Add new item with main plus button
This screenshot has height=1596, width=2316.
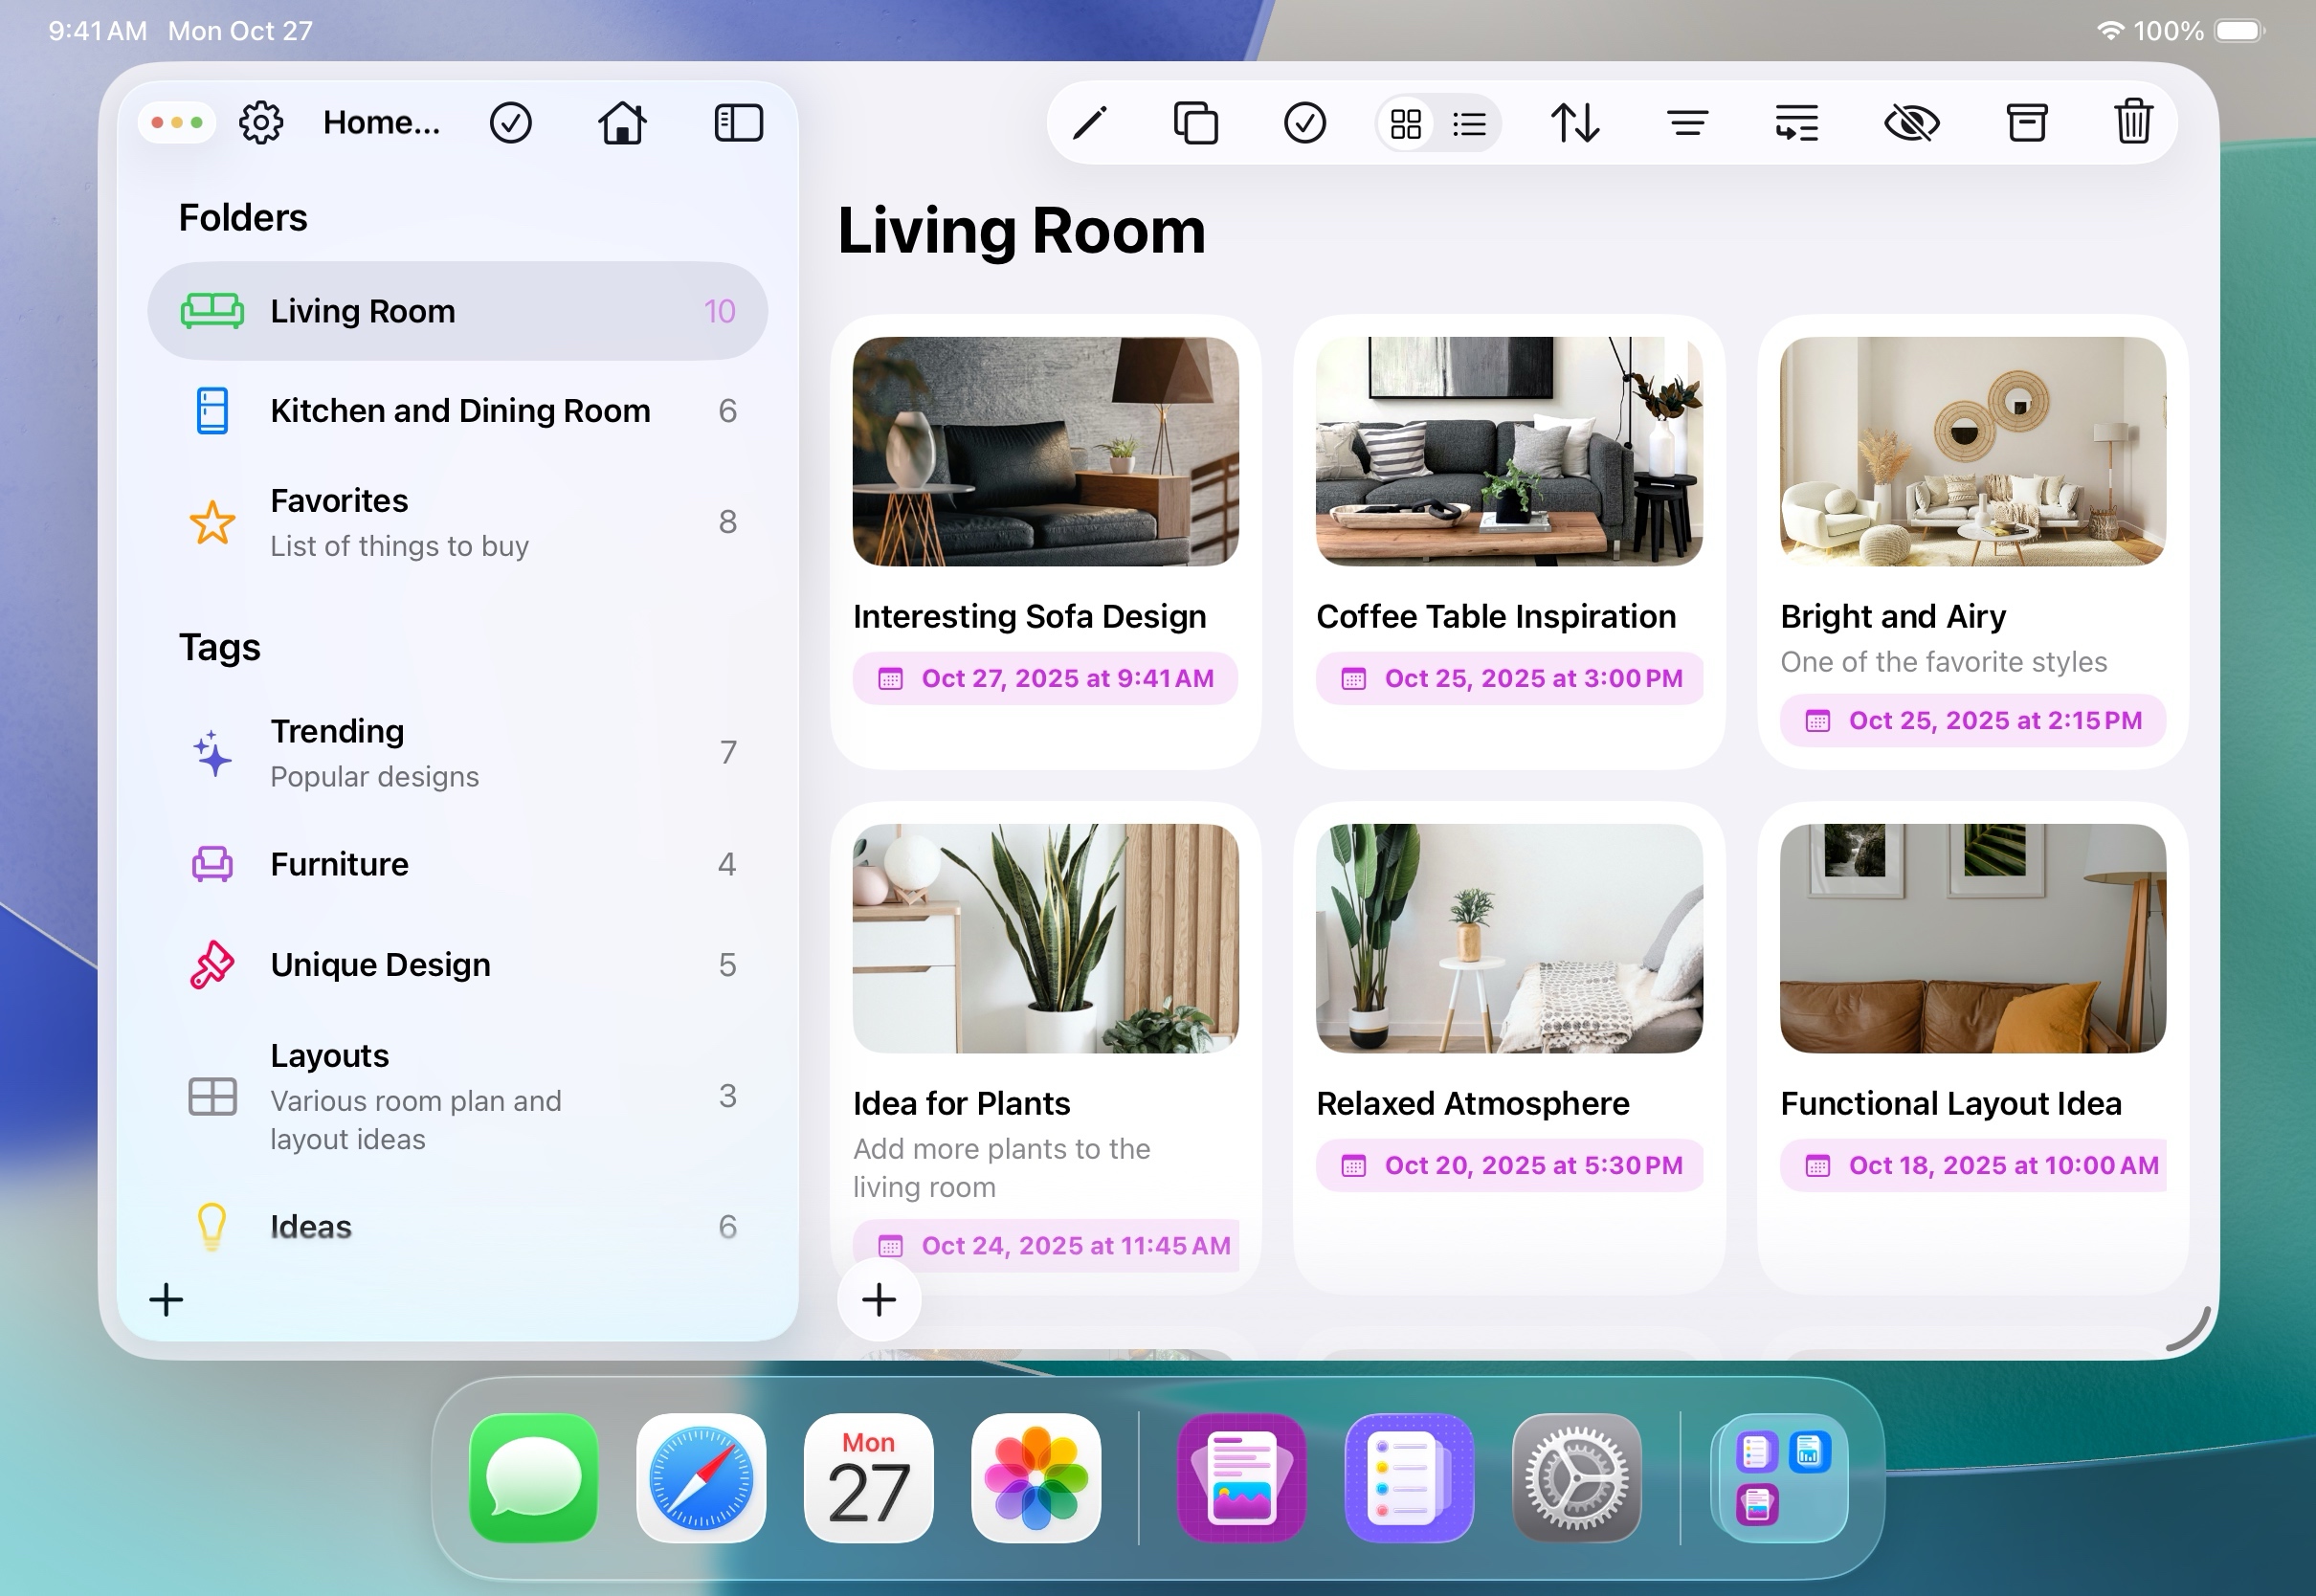tap(879, 1300)
